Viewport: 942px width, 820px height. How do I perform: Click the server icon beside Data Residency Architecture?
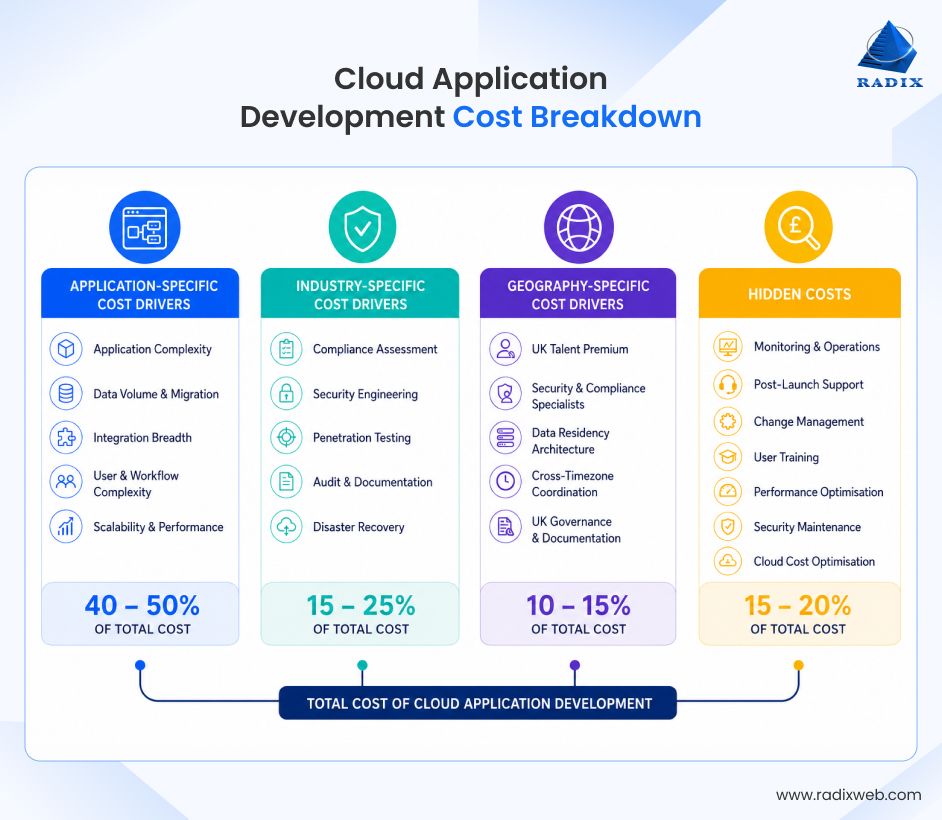pyautogui.click(x=505, y=437)
